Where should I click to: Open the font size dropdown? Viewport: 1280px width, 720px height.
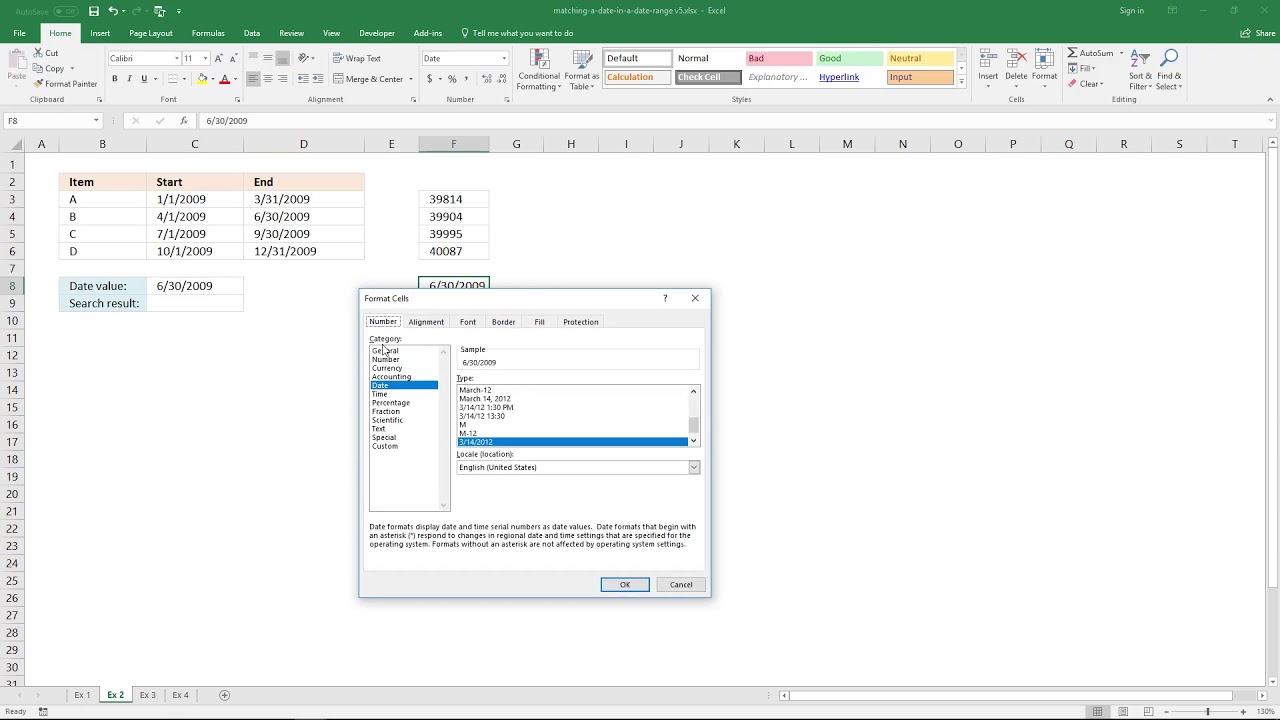(205, 58)
